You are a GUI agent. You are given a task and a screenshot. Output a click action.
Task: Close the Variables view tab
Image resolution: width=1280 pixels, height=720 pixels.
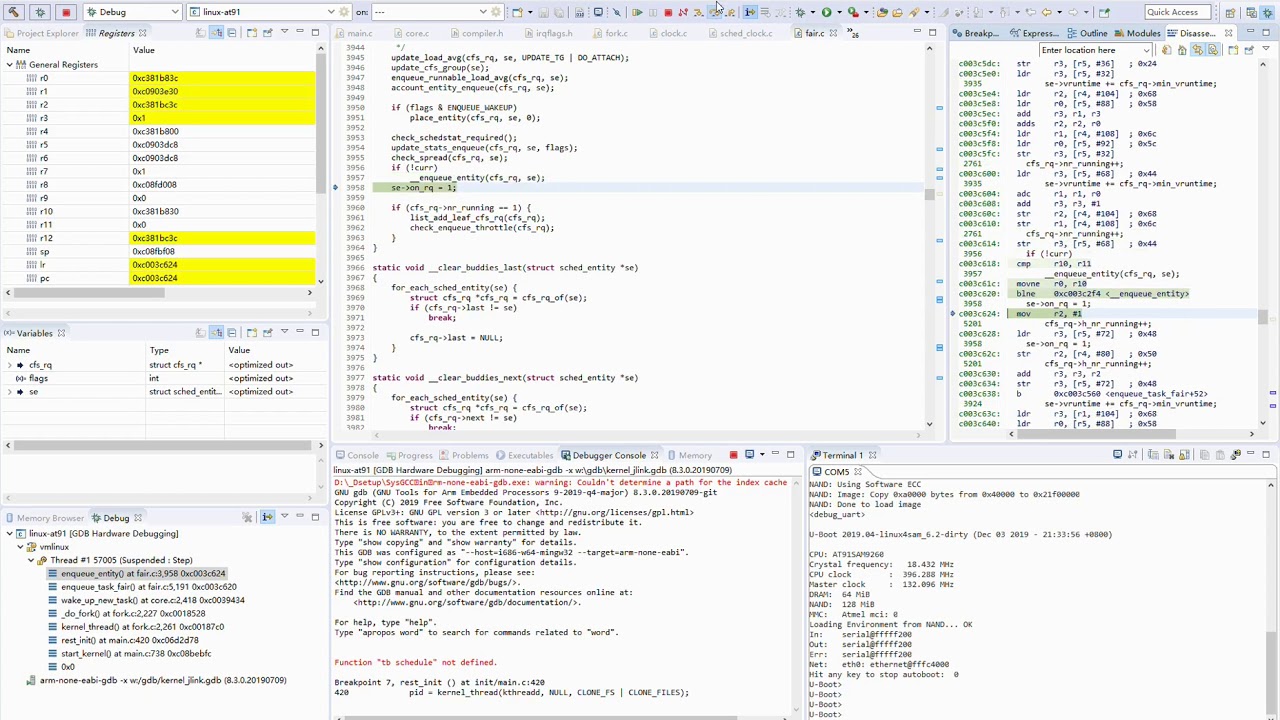pyautogui.click(x=61, y=333)
